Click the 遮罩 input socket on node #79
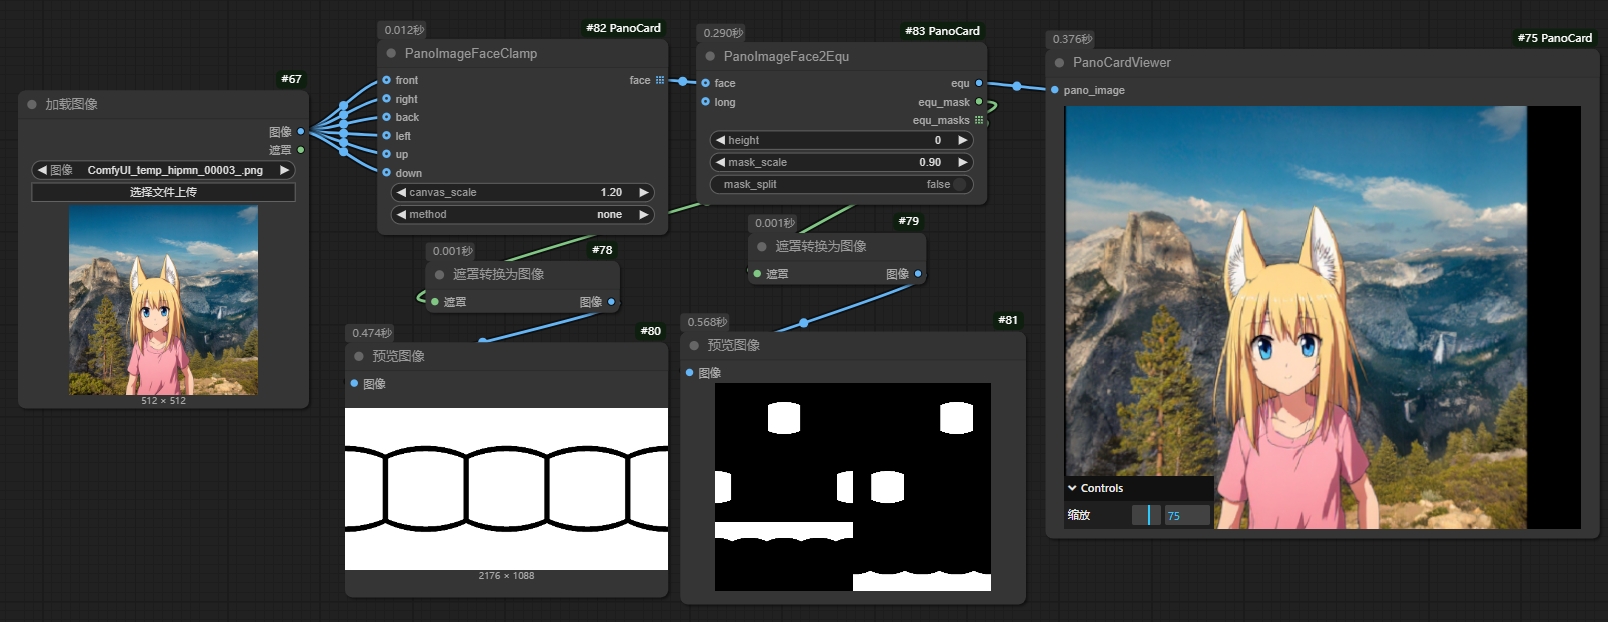This screenshot has width=1608, height=622. click(757, 273)
